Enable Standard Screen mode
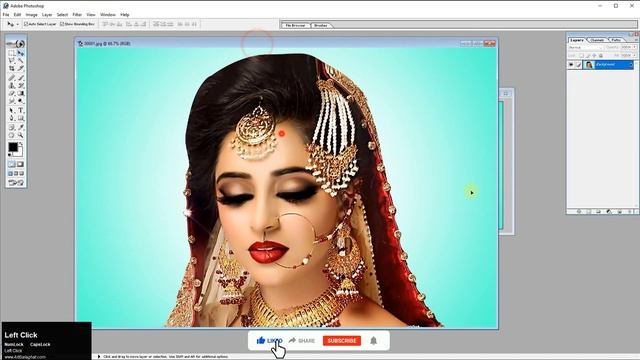The image size is (640, 360). click(x=10, y=173)
